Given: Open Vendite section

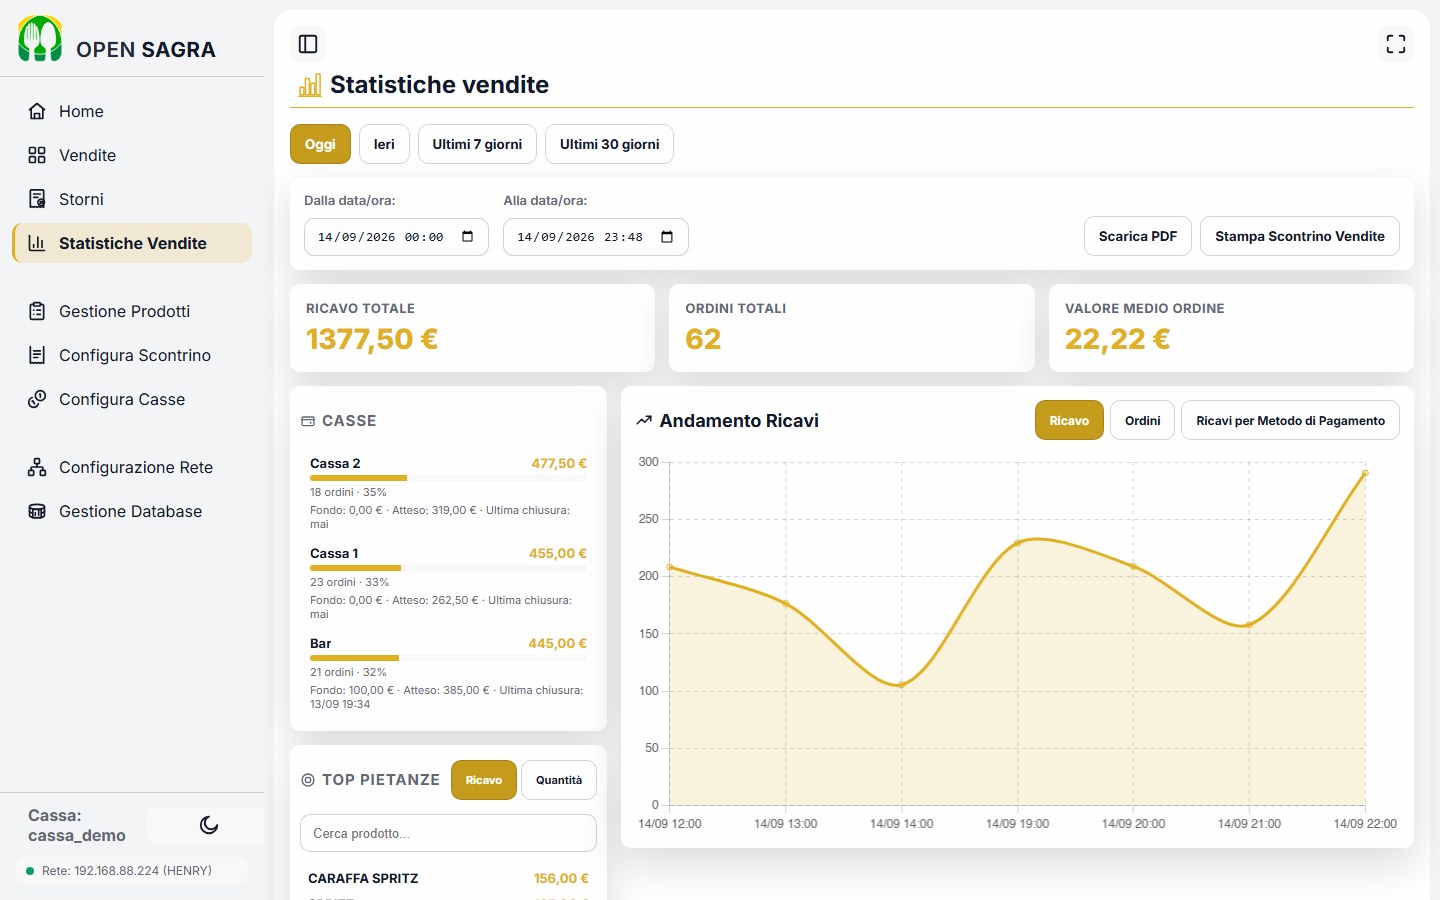Looking at the screenshot, I should click(132, 155).
